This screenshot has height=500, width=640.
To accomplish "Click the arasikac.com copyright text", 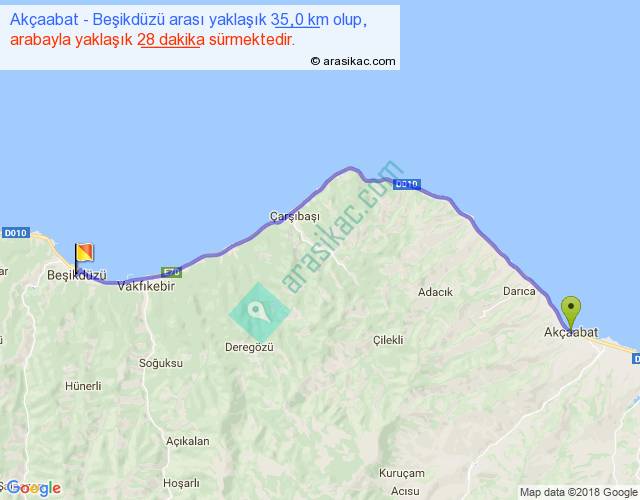I will [x=353, y=61].
